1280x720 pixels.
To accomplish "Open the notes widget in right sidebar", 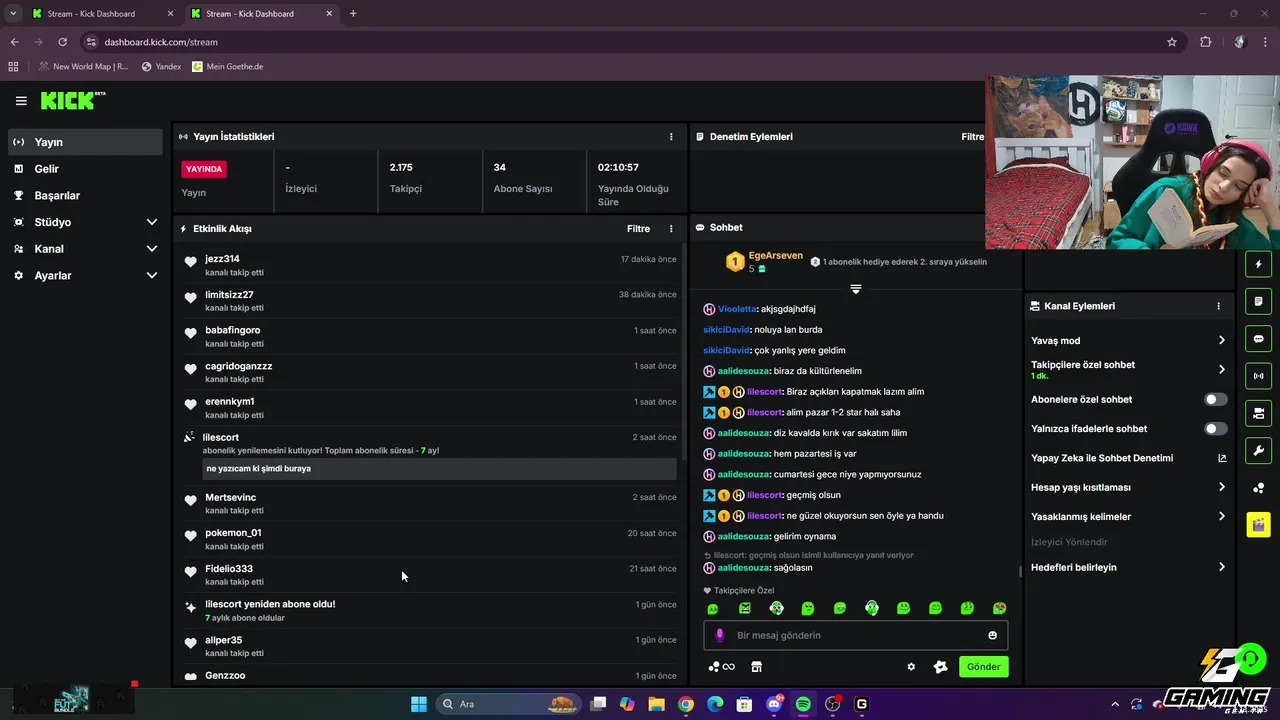I will pyautogui.click(x=1258, y=301).
